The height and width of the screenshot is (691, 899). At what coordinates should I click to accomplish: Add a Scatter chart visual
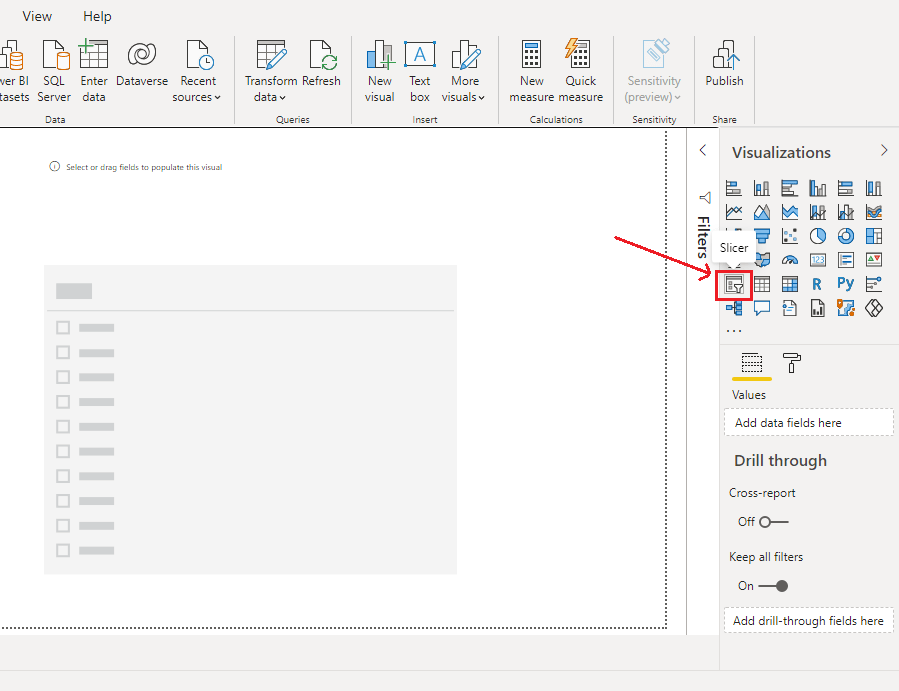[x=790, y=236]
